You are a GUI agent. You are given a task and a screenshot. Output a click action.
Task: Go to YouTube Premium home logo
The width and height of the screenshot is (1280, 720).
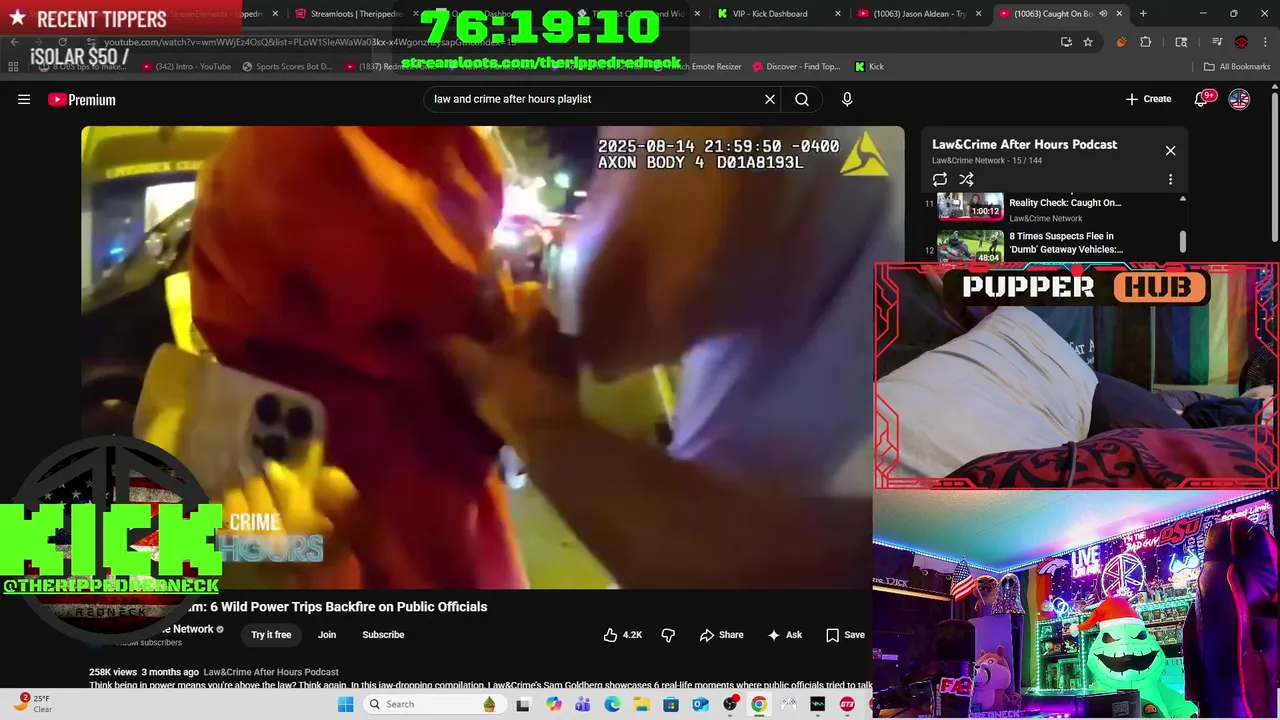click(x=82, y=99)
